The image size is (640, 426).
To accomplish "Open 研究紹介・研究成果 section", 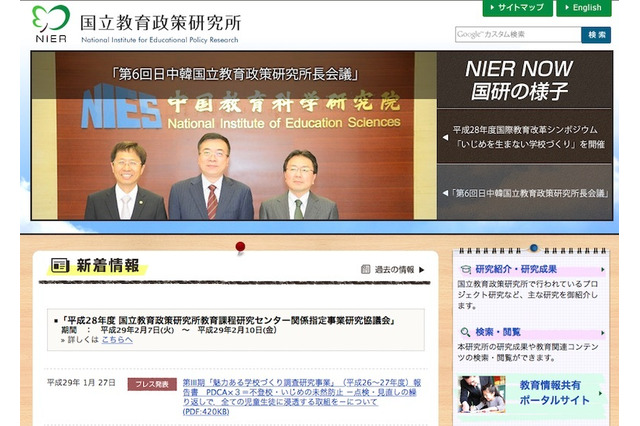I will tap(516, 269).
